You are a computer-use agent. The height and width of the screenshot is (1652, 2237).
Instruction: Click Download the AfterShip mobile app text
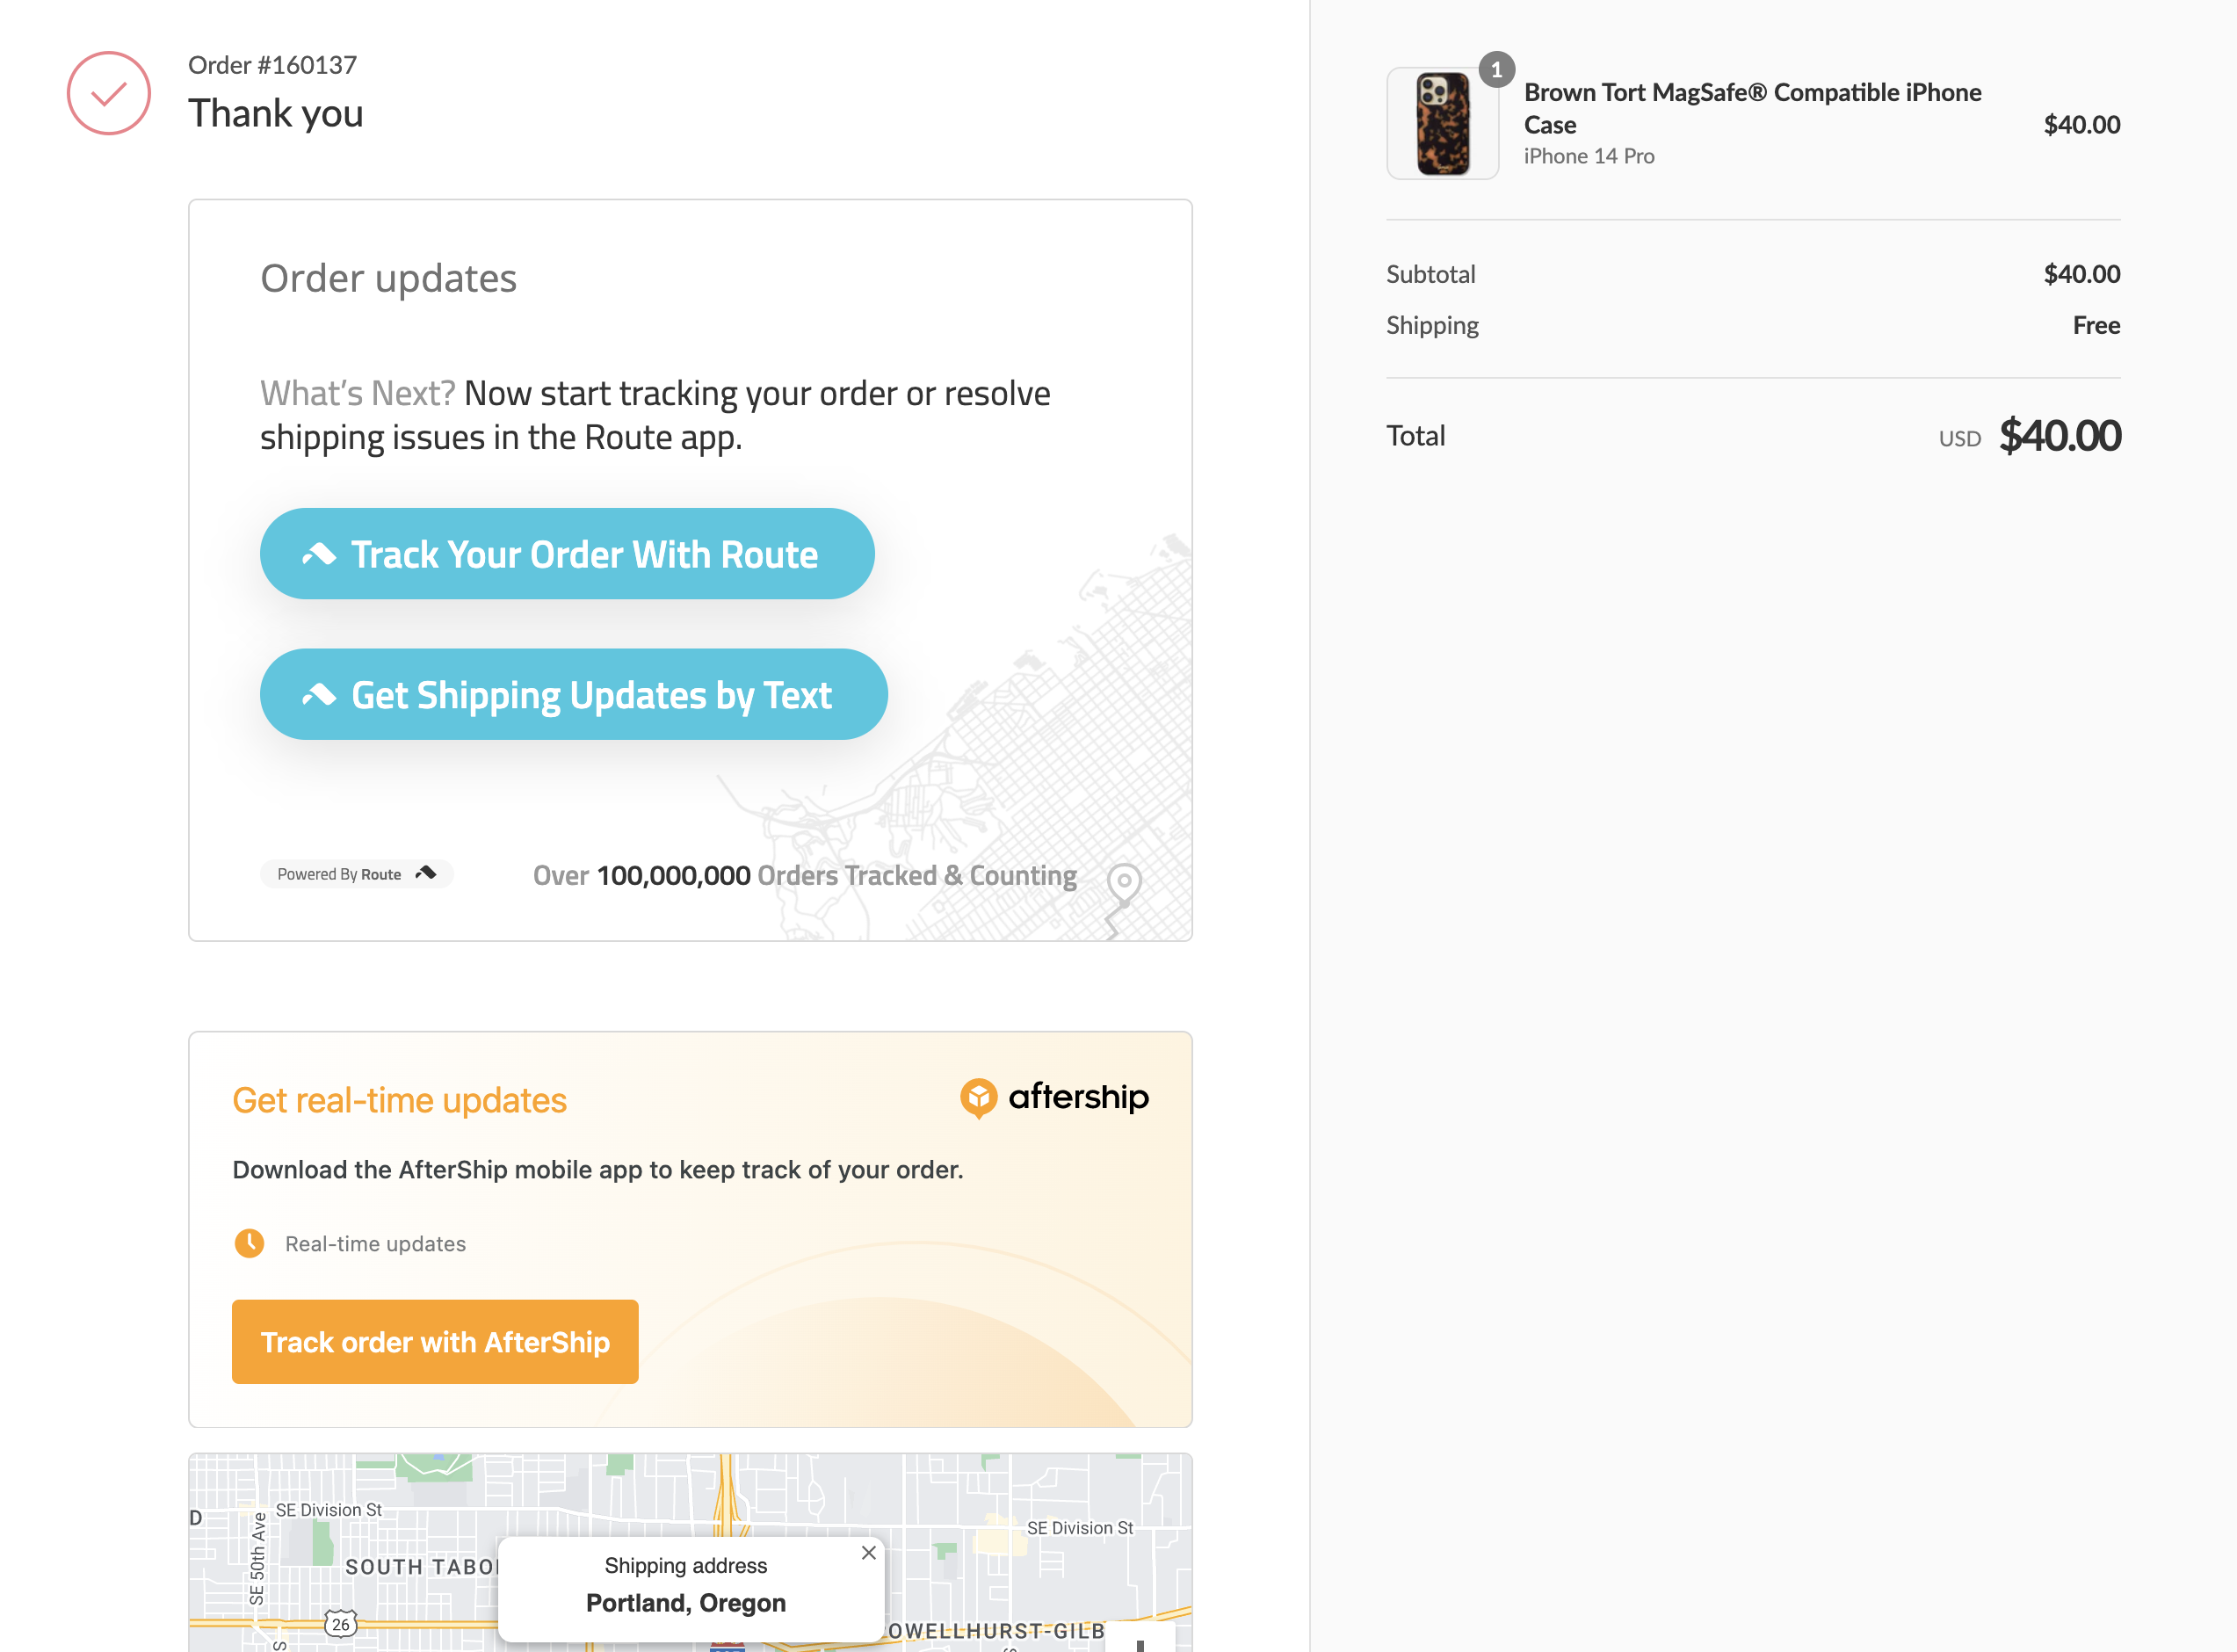(x=598, y=1170)
